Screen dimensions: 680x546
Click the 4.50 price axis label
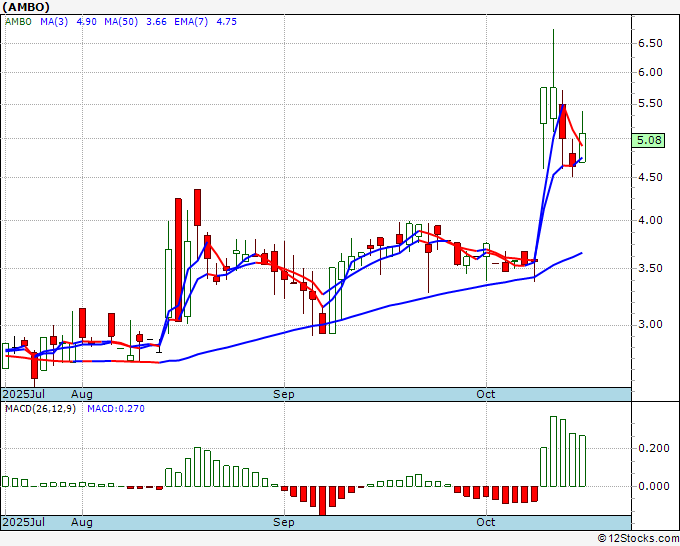click(650, 177)
